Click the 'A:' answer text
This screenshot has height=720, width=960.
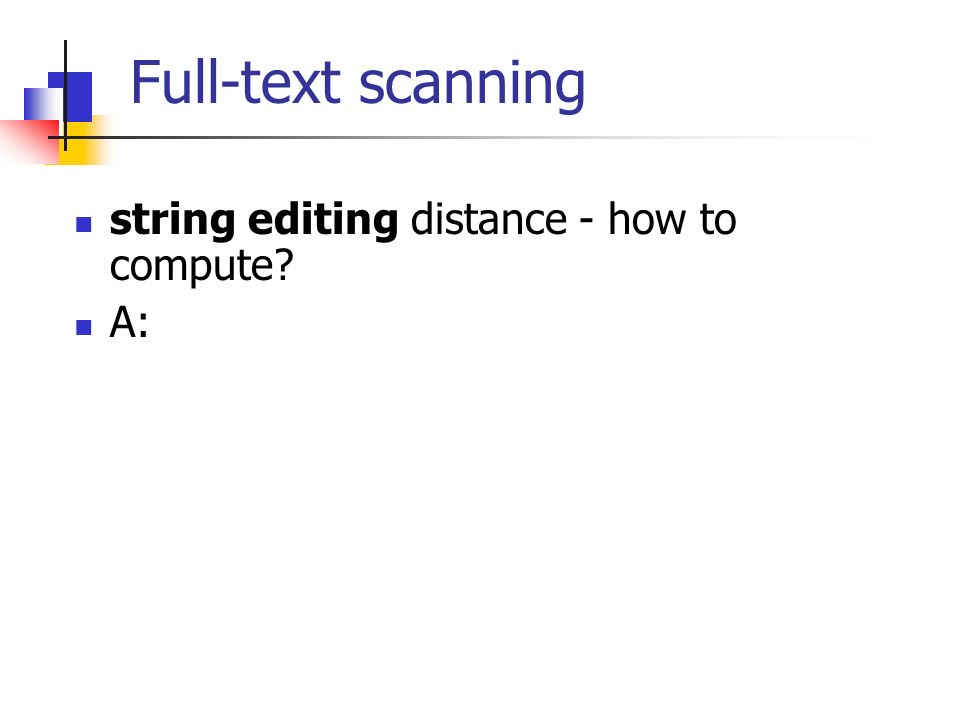point(129,323)
